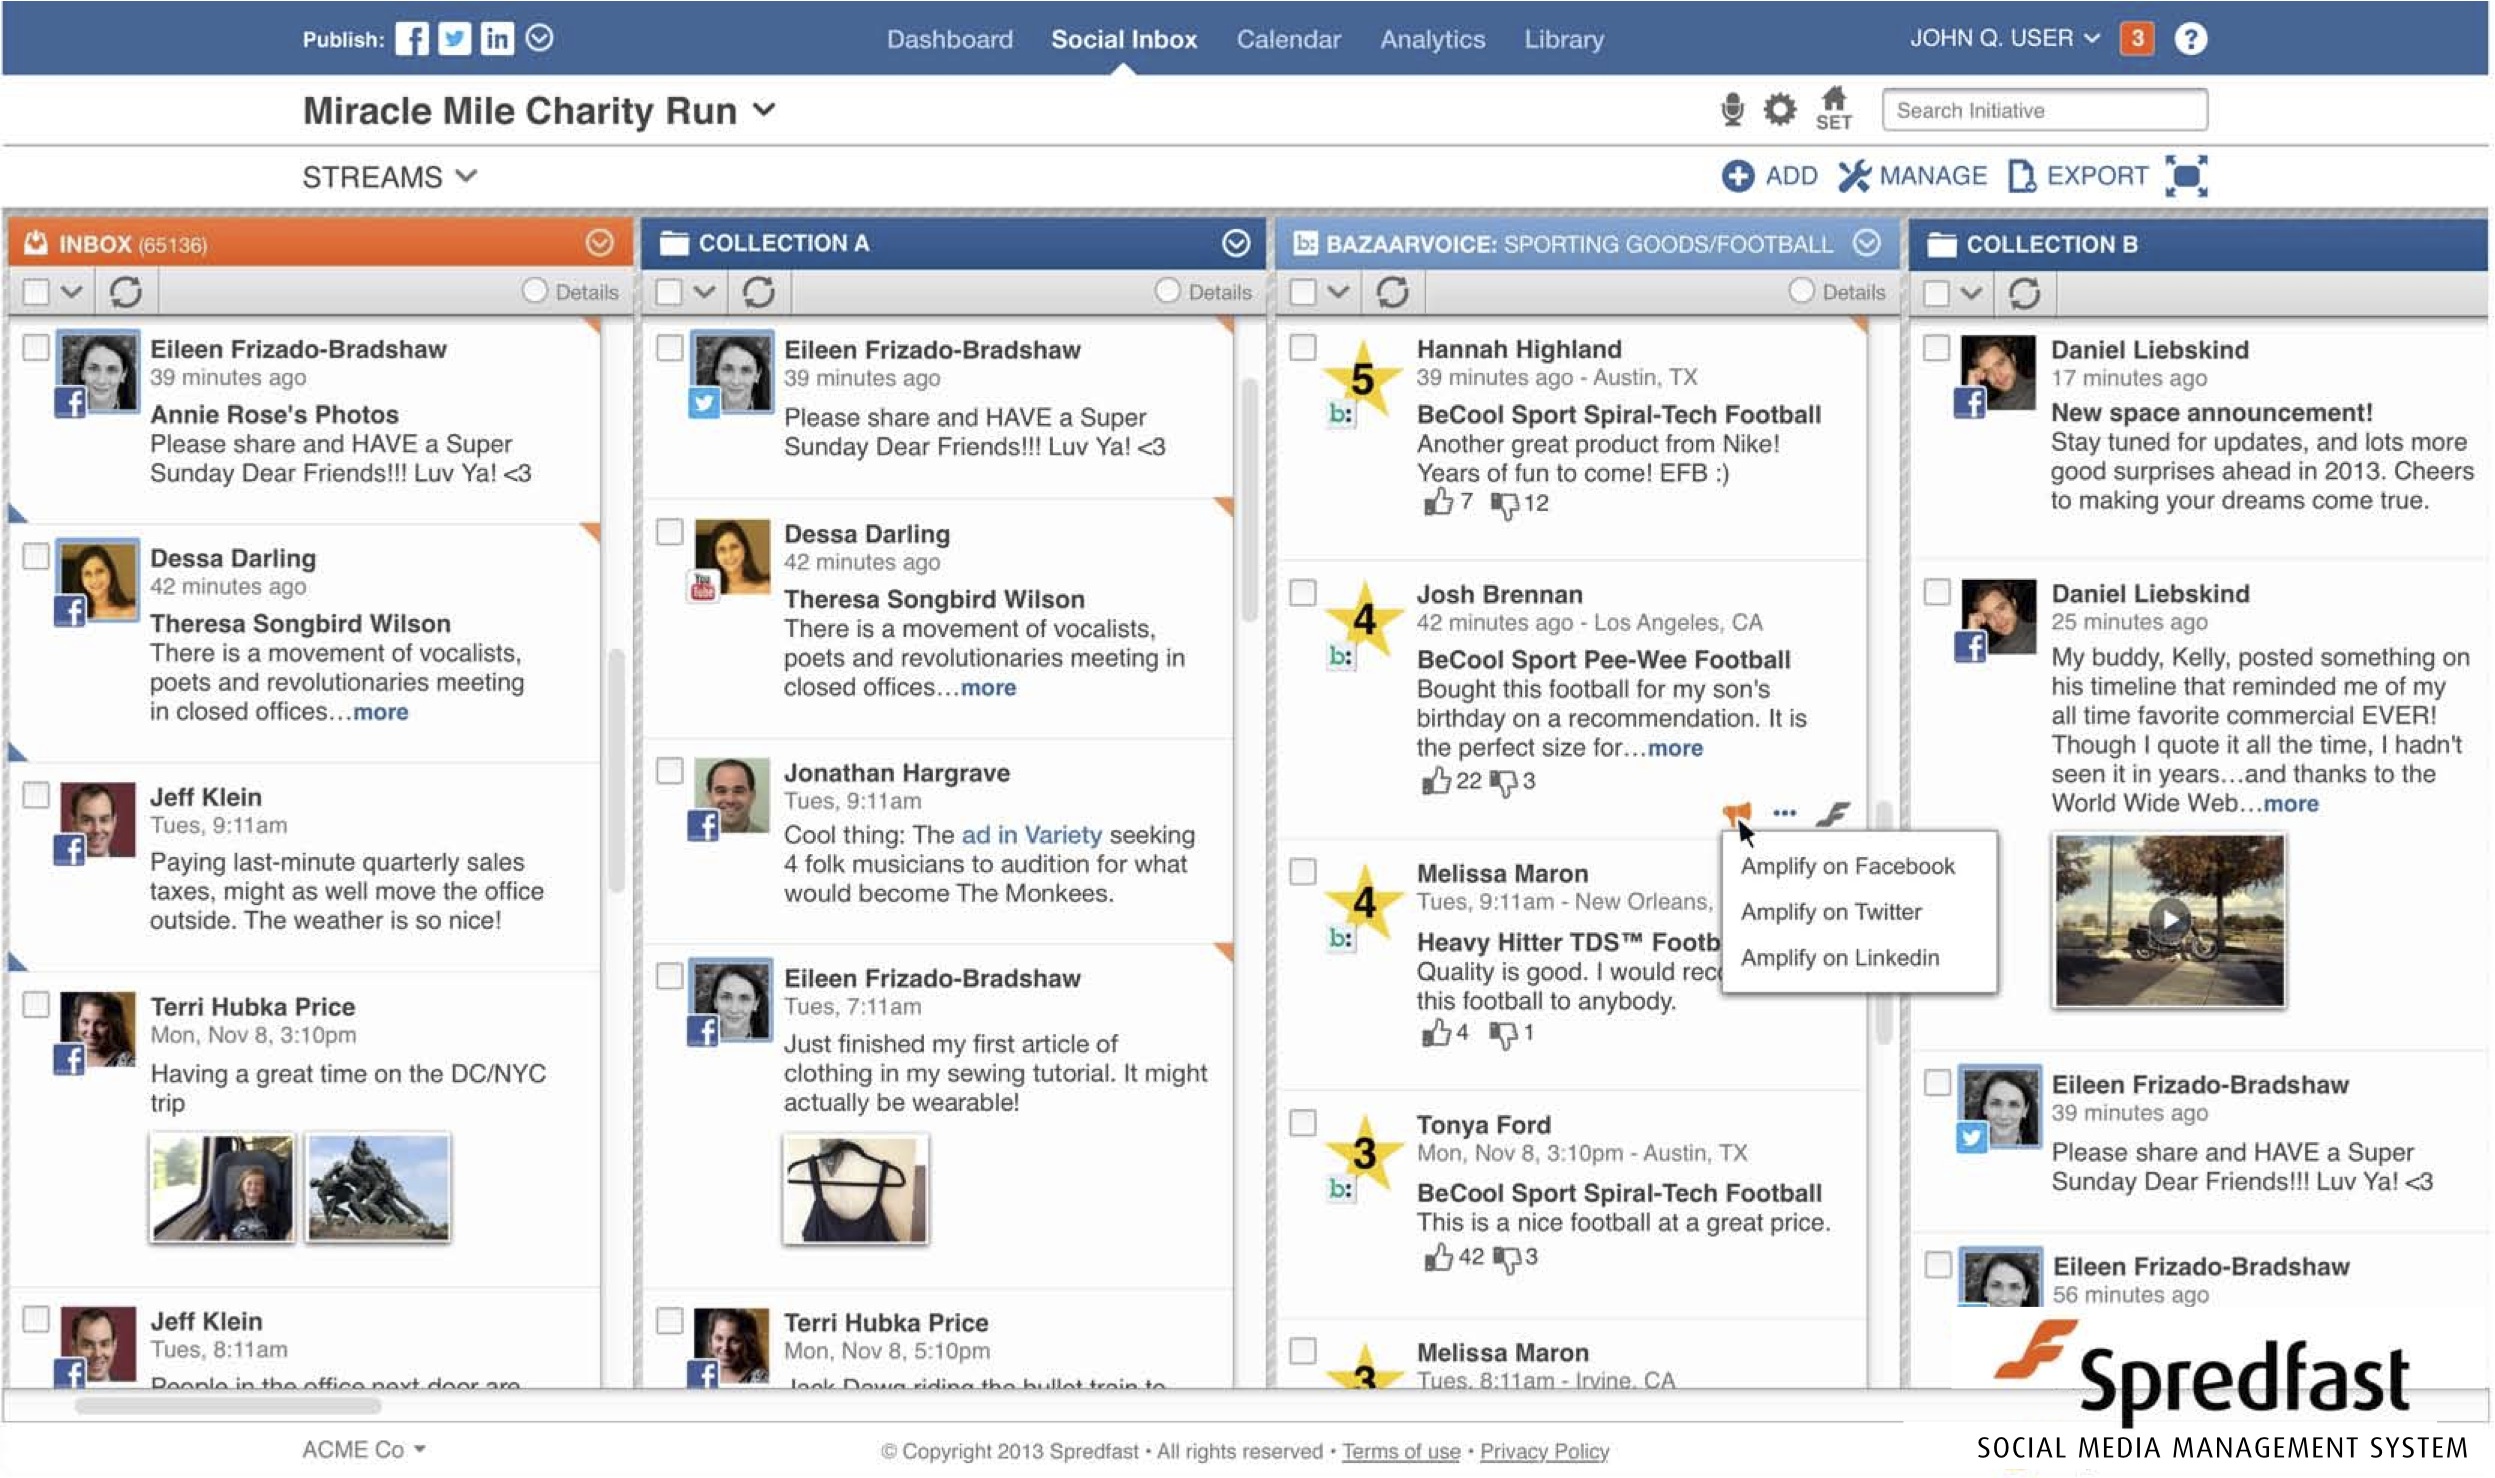
Task: Click the orange amplify megaphone icon
Action: pyautogui.click(x=1737, y=812)
